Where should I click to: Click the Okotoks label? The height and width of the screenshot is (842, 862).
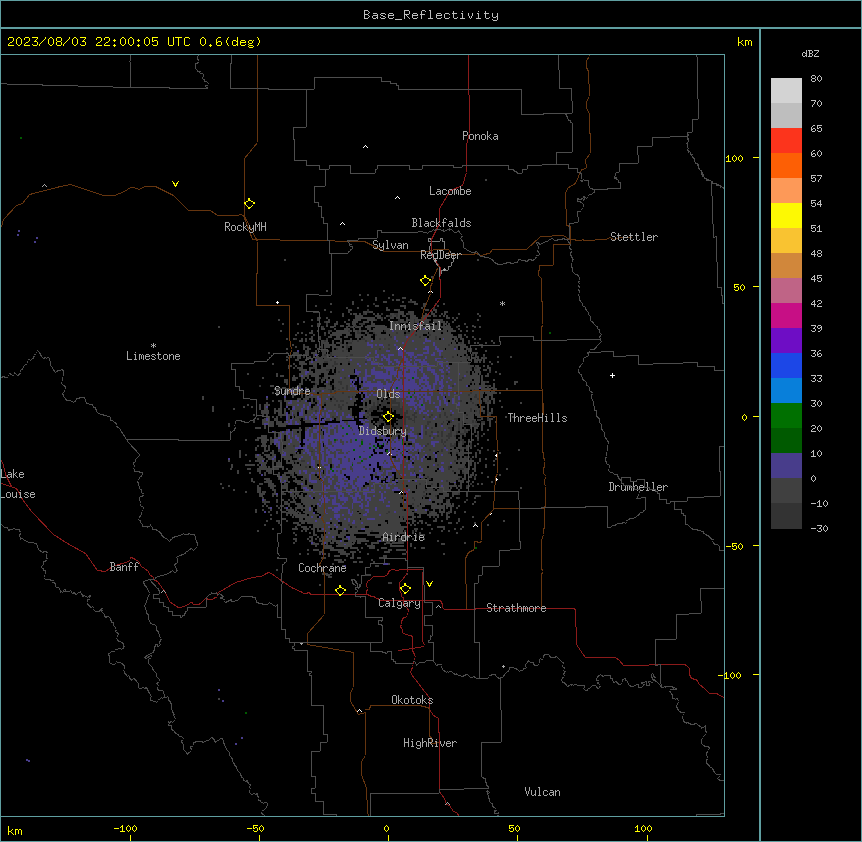(x=412, y=700)
